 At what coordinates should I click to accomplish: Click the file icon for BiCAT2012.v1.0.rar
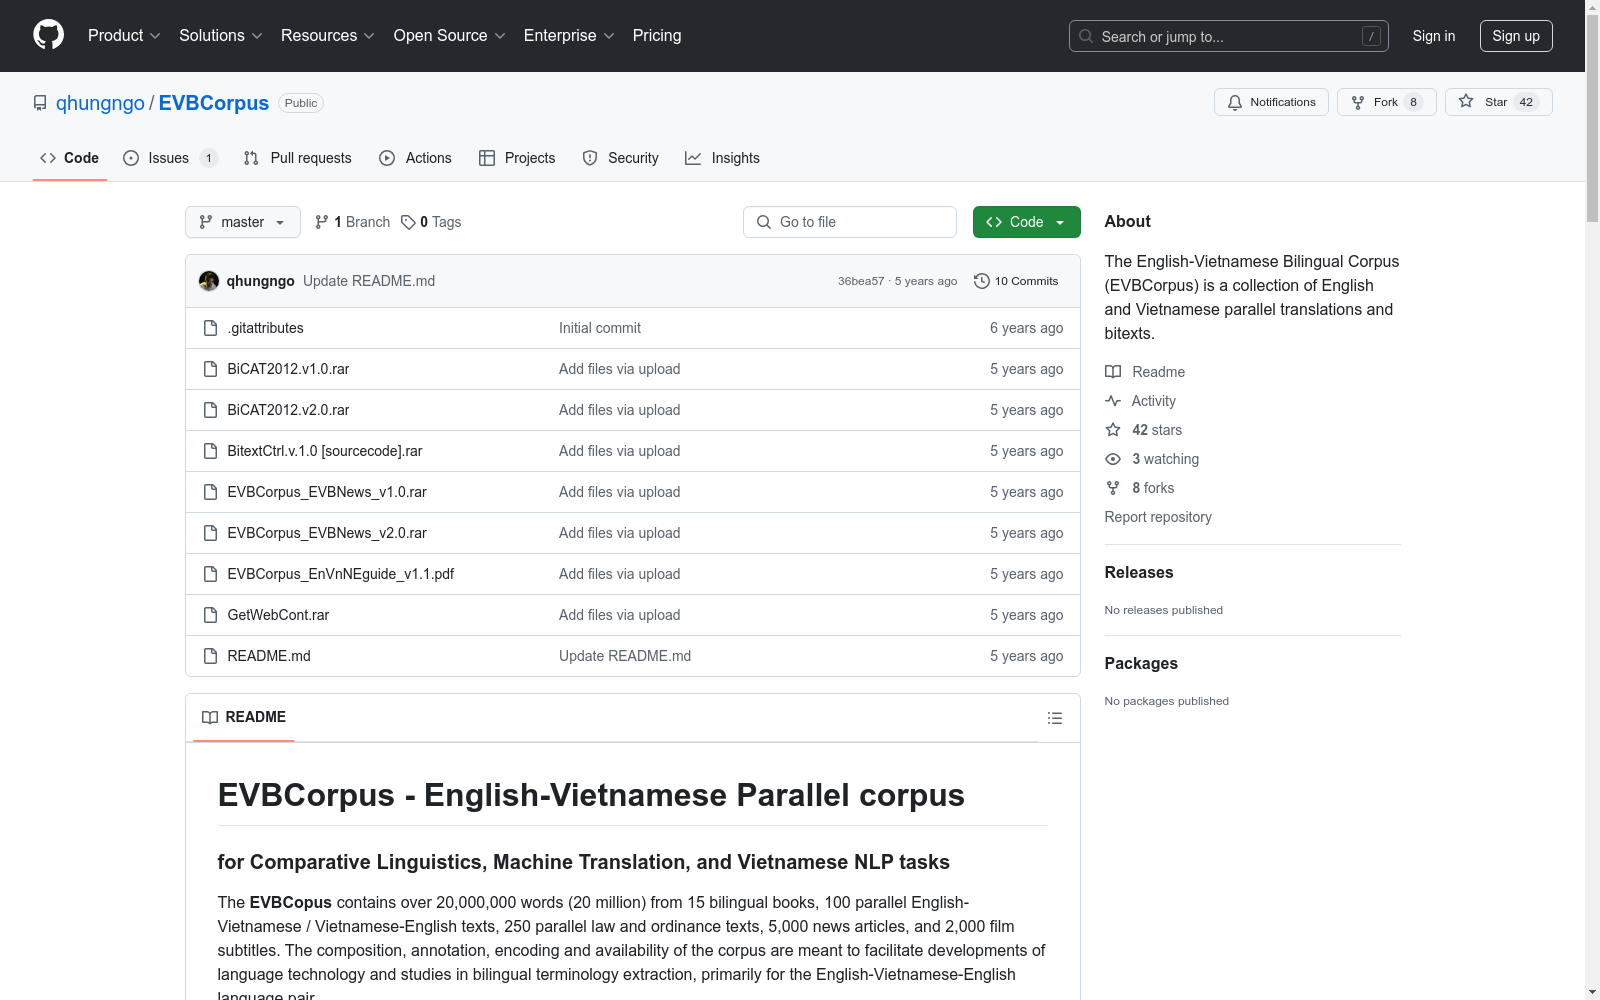coord(210,369)
